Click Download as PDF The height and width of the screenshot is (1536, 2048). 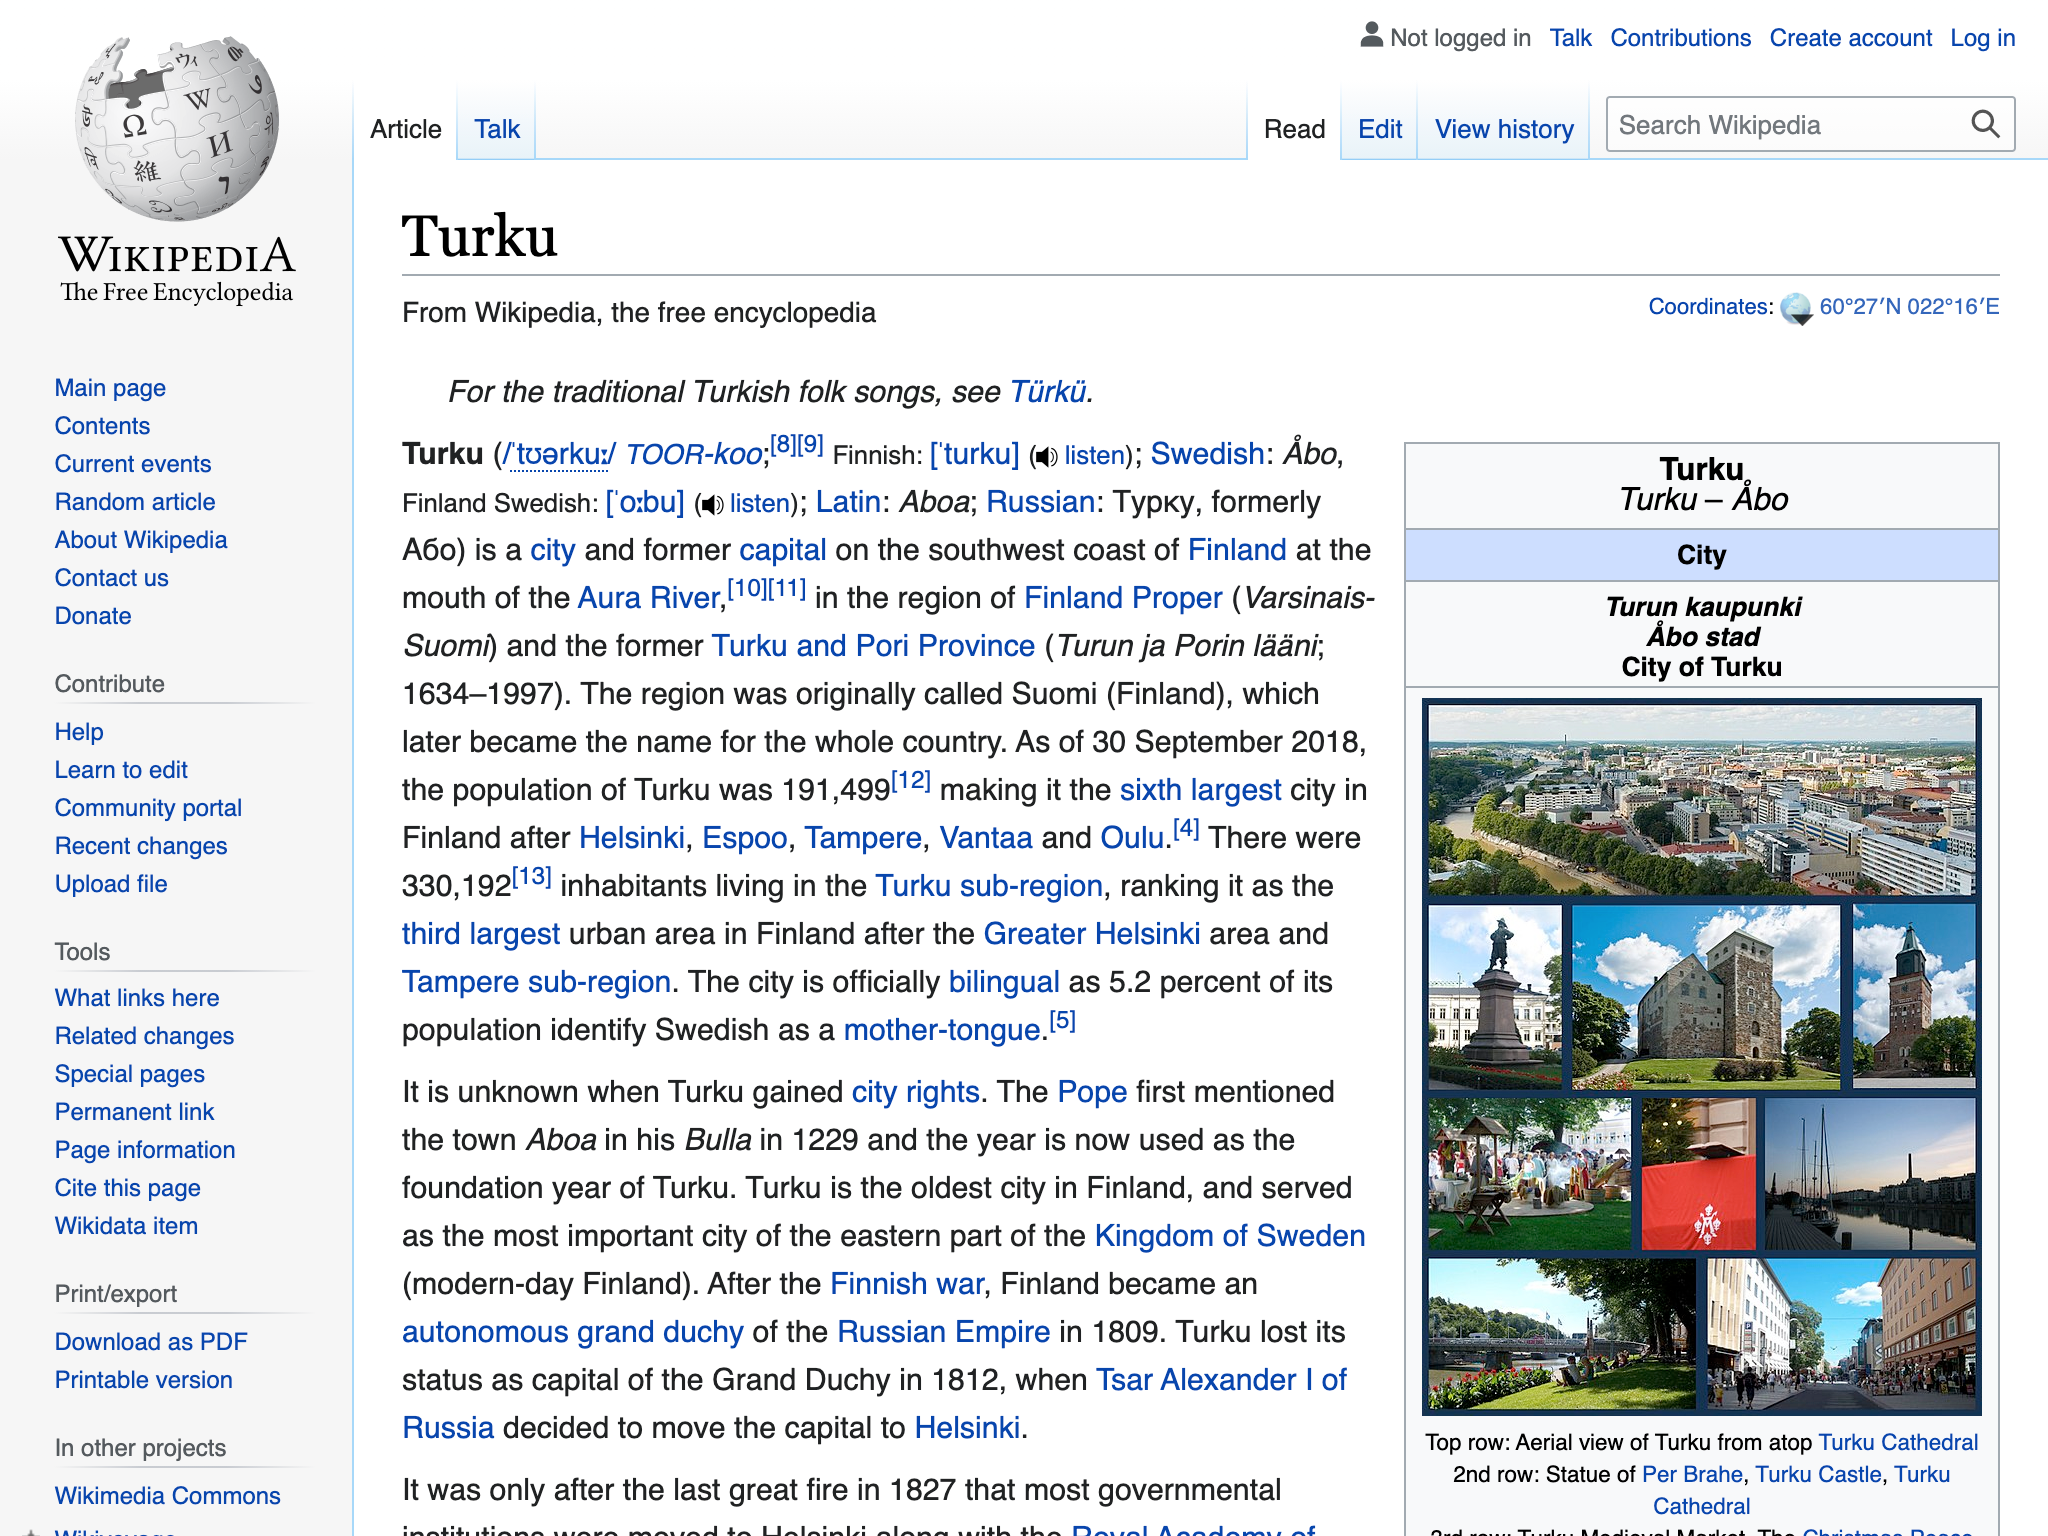(x=151, y=1342)
